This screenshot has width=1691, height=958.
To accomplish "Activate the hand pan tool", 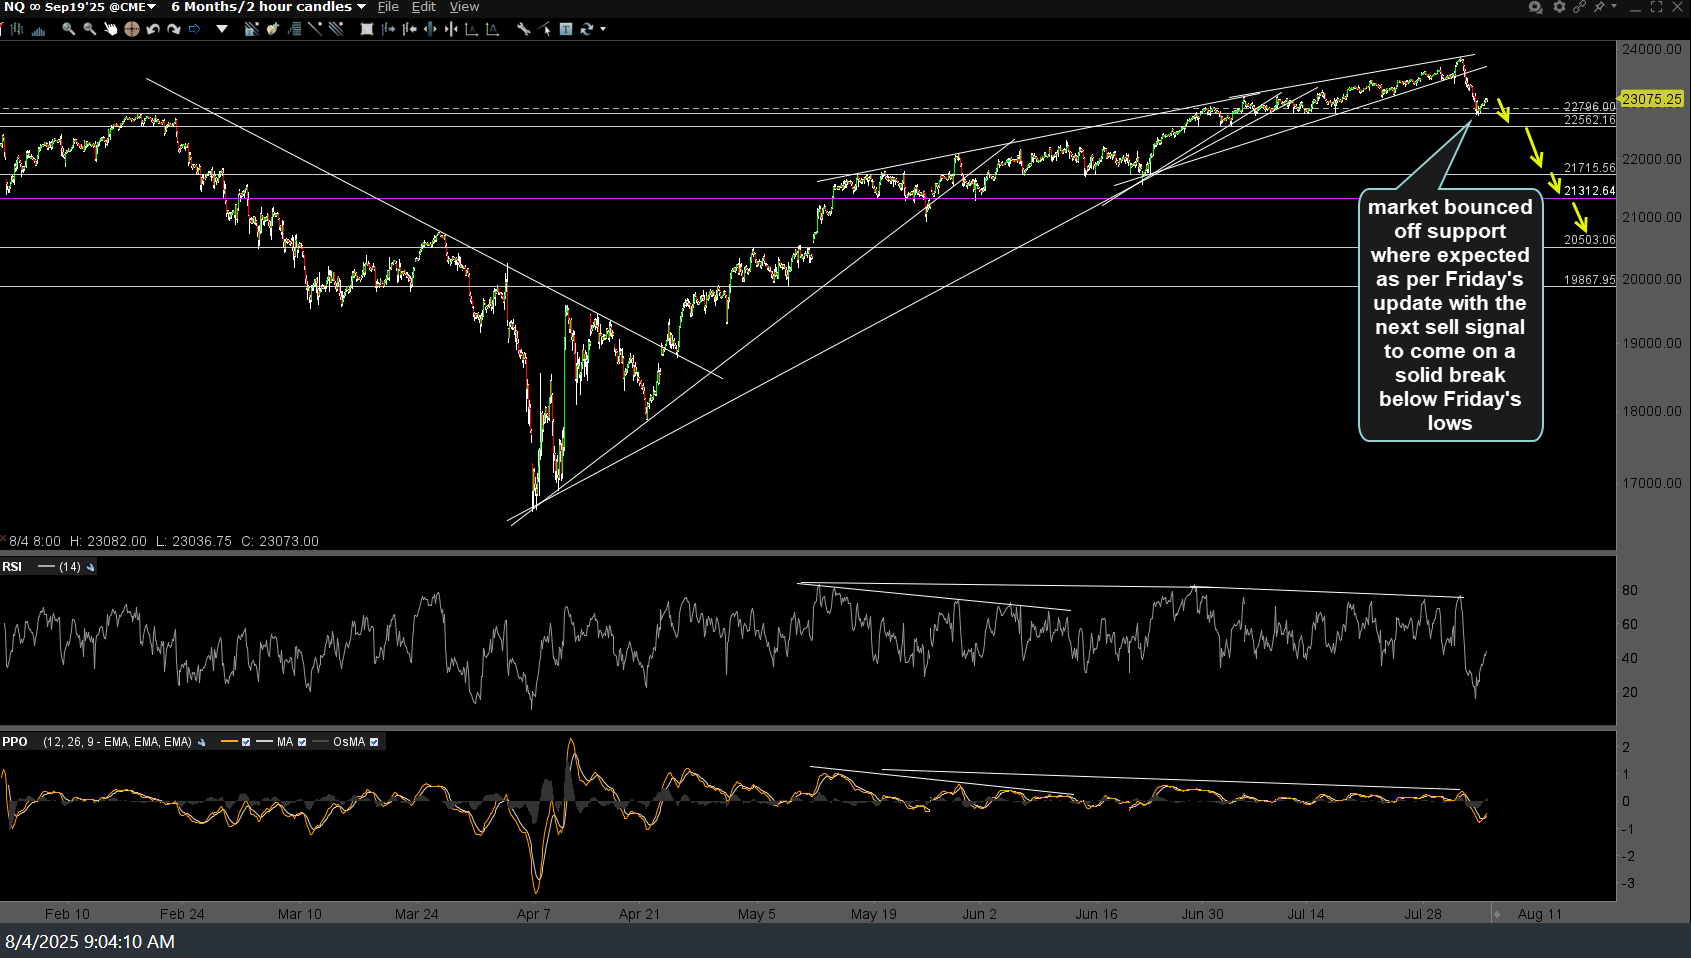I will point(112,29).
